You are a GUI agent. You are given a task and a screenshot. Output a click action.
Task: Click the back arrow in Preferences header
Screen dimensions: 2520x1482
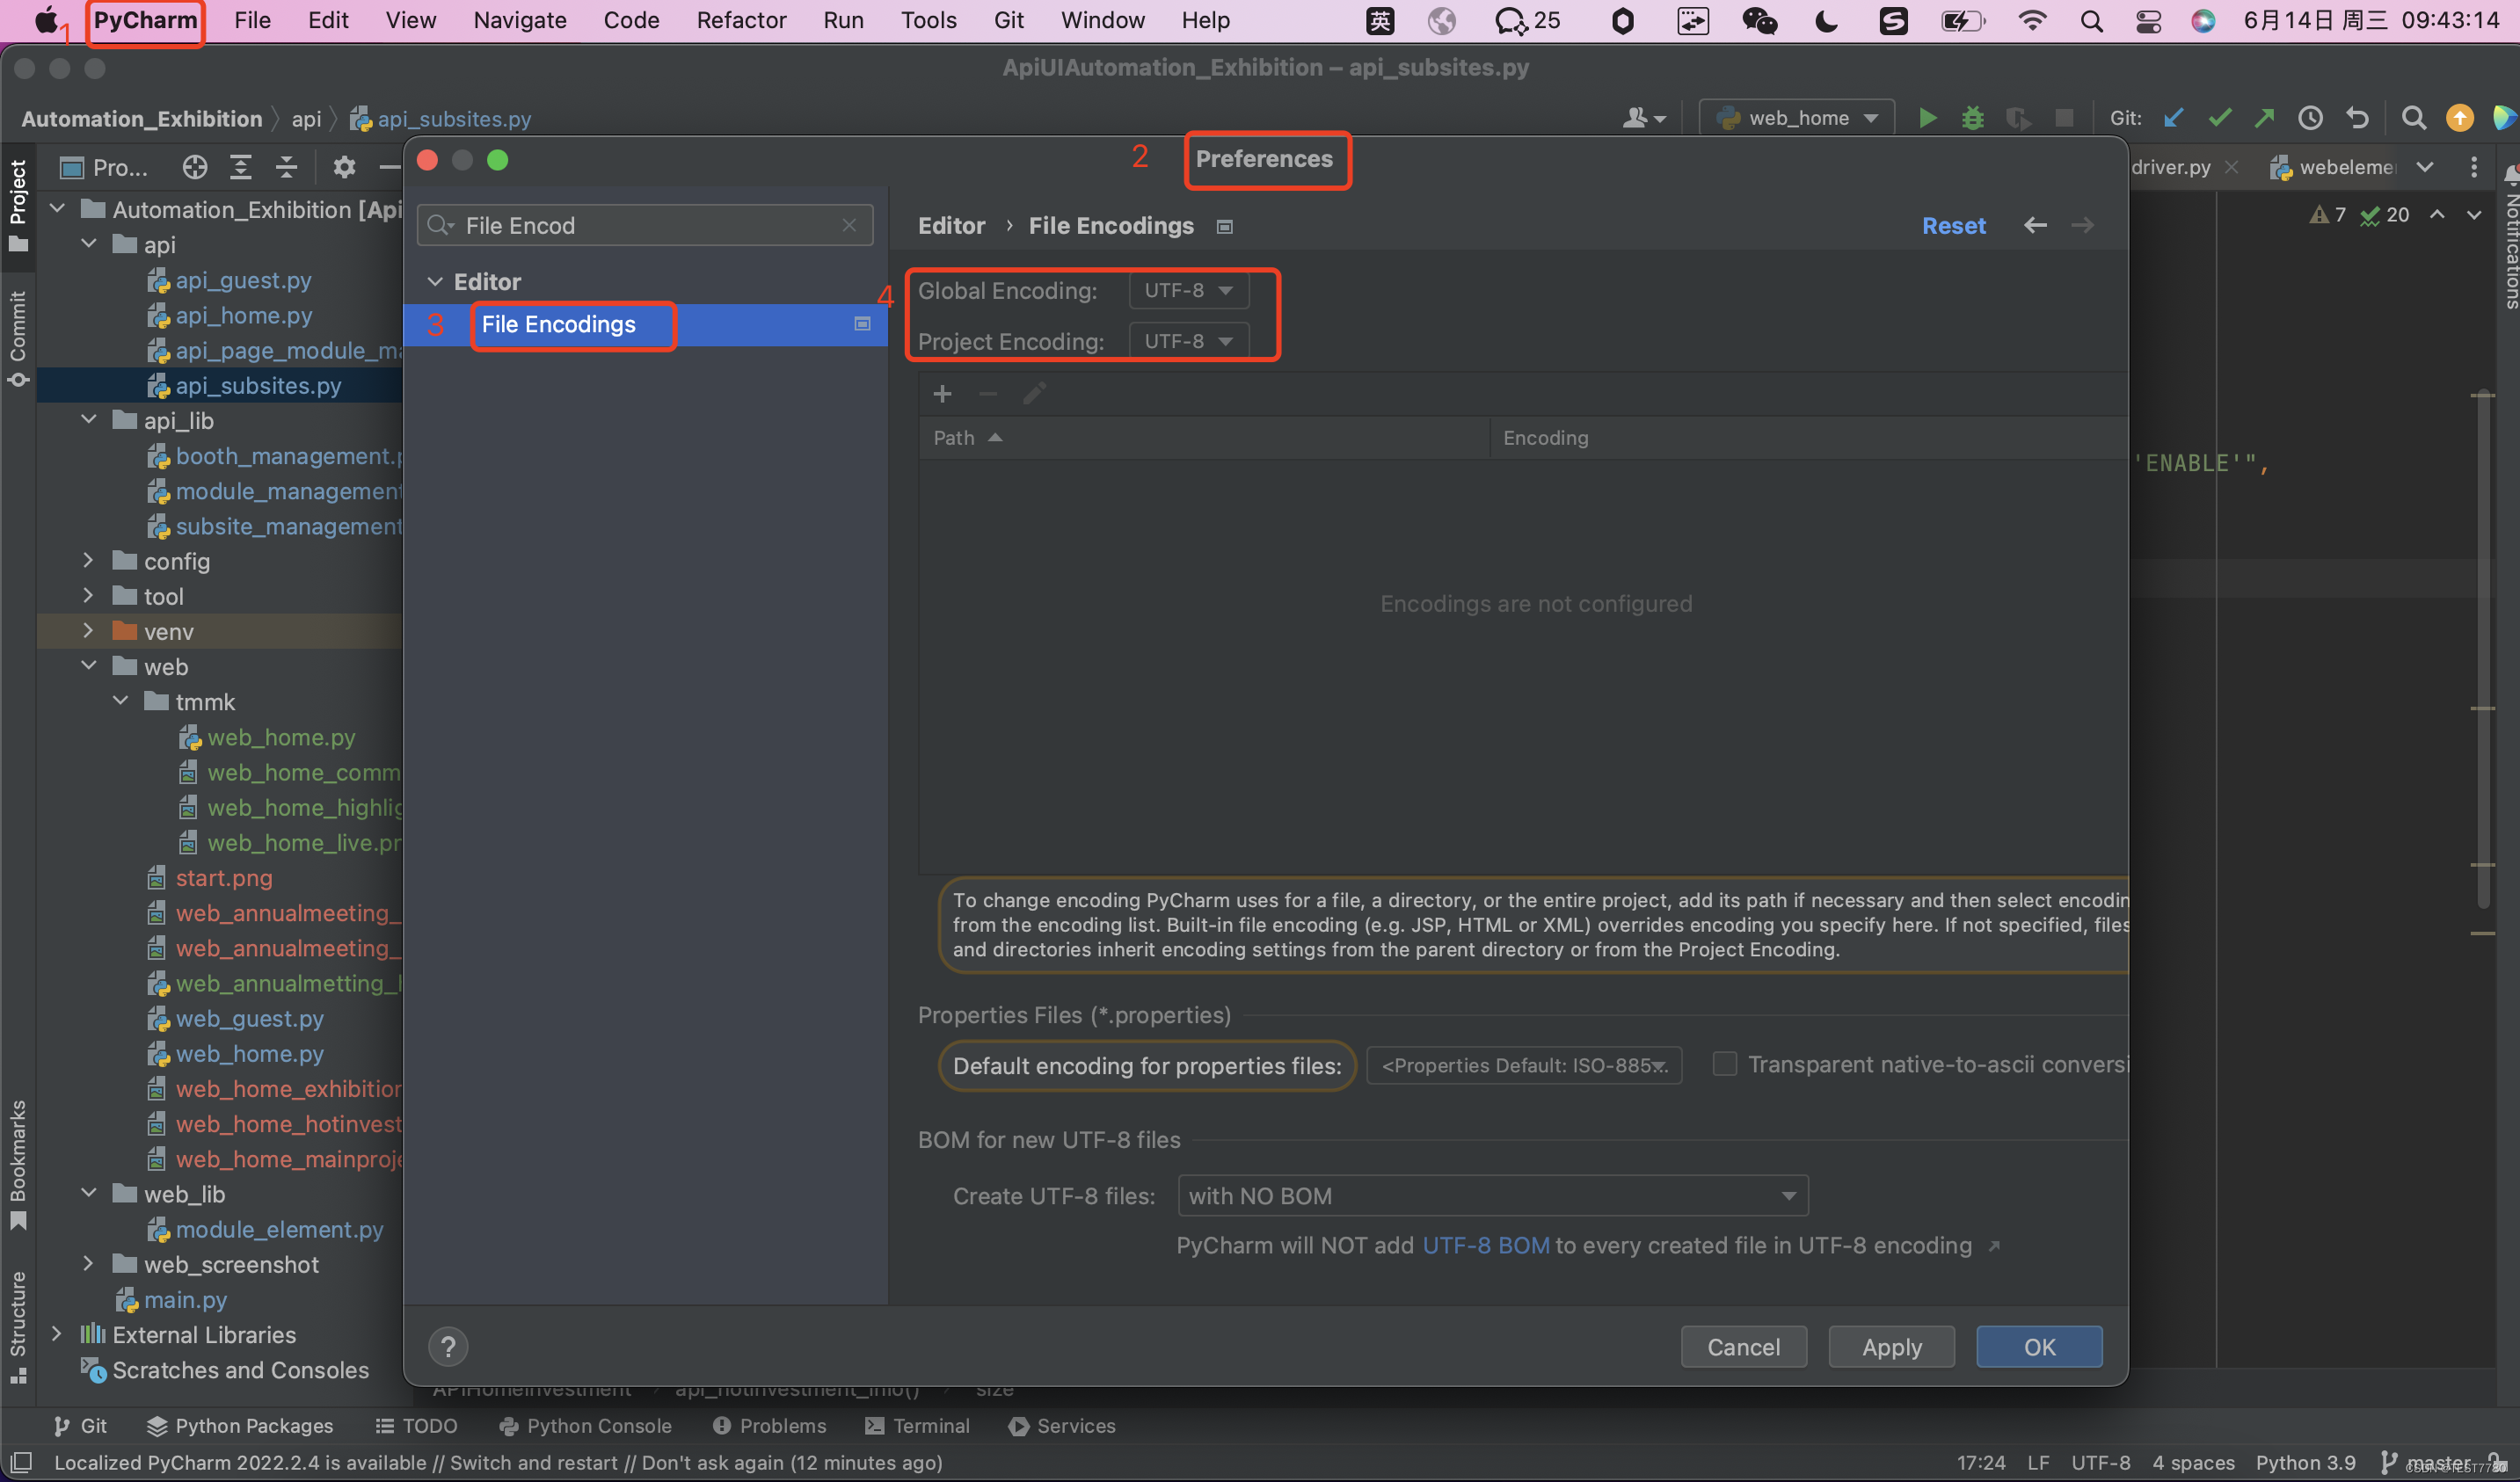pyautogui.click(x=2035, y=226)
